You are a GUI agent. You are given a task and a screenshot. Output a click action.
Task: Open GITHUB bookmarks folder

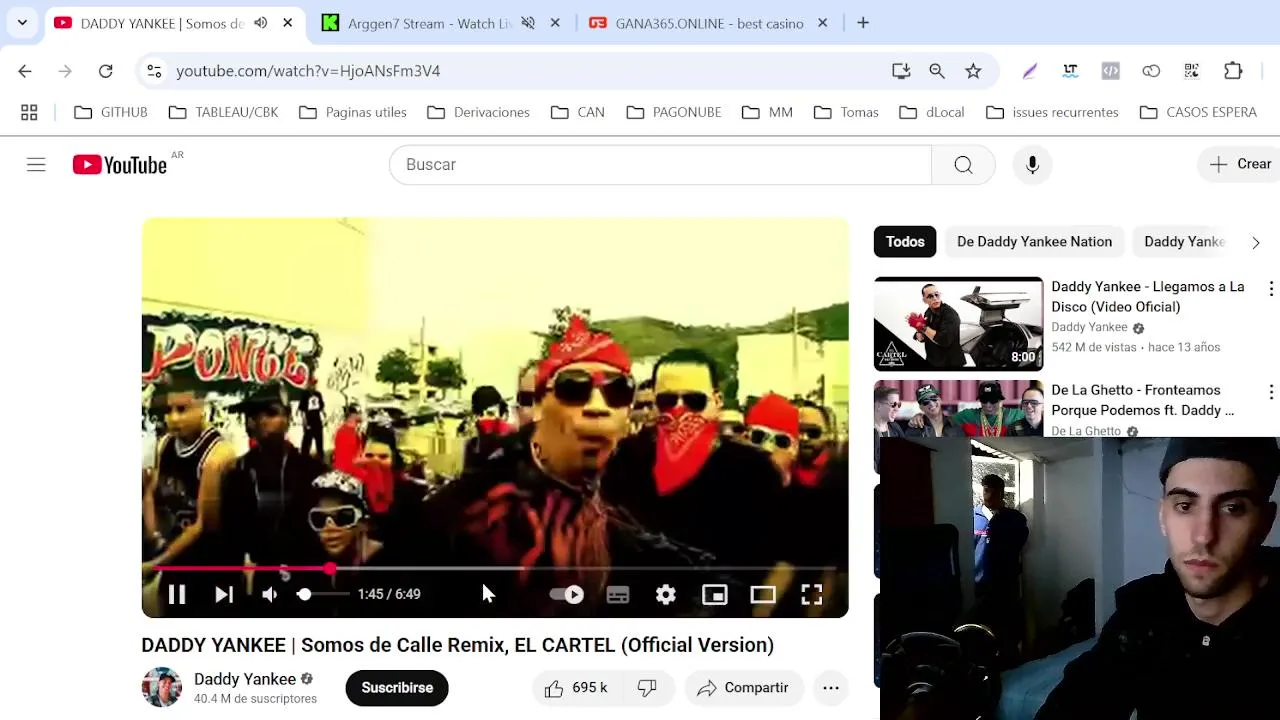[111, 112]
